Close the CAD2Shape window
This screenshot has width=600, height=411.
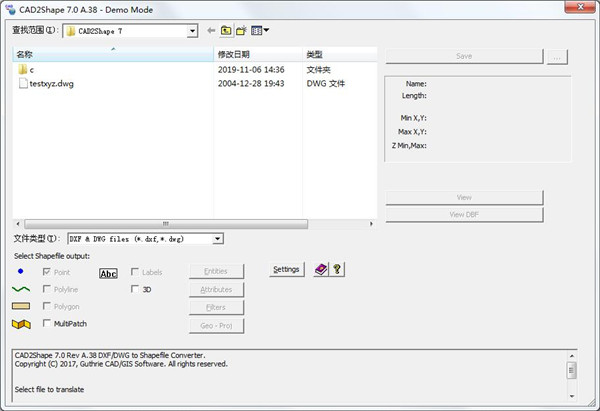click(580, 7)
